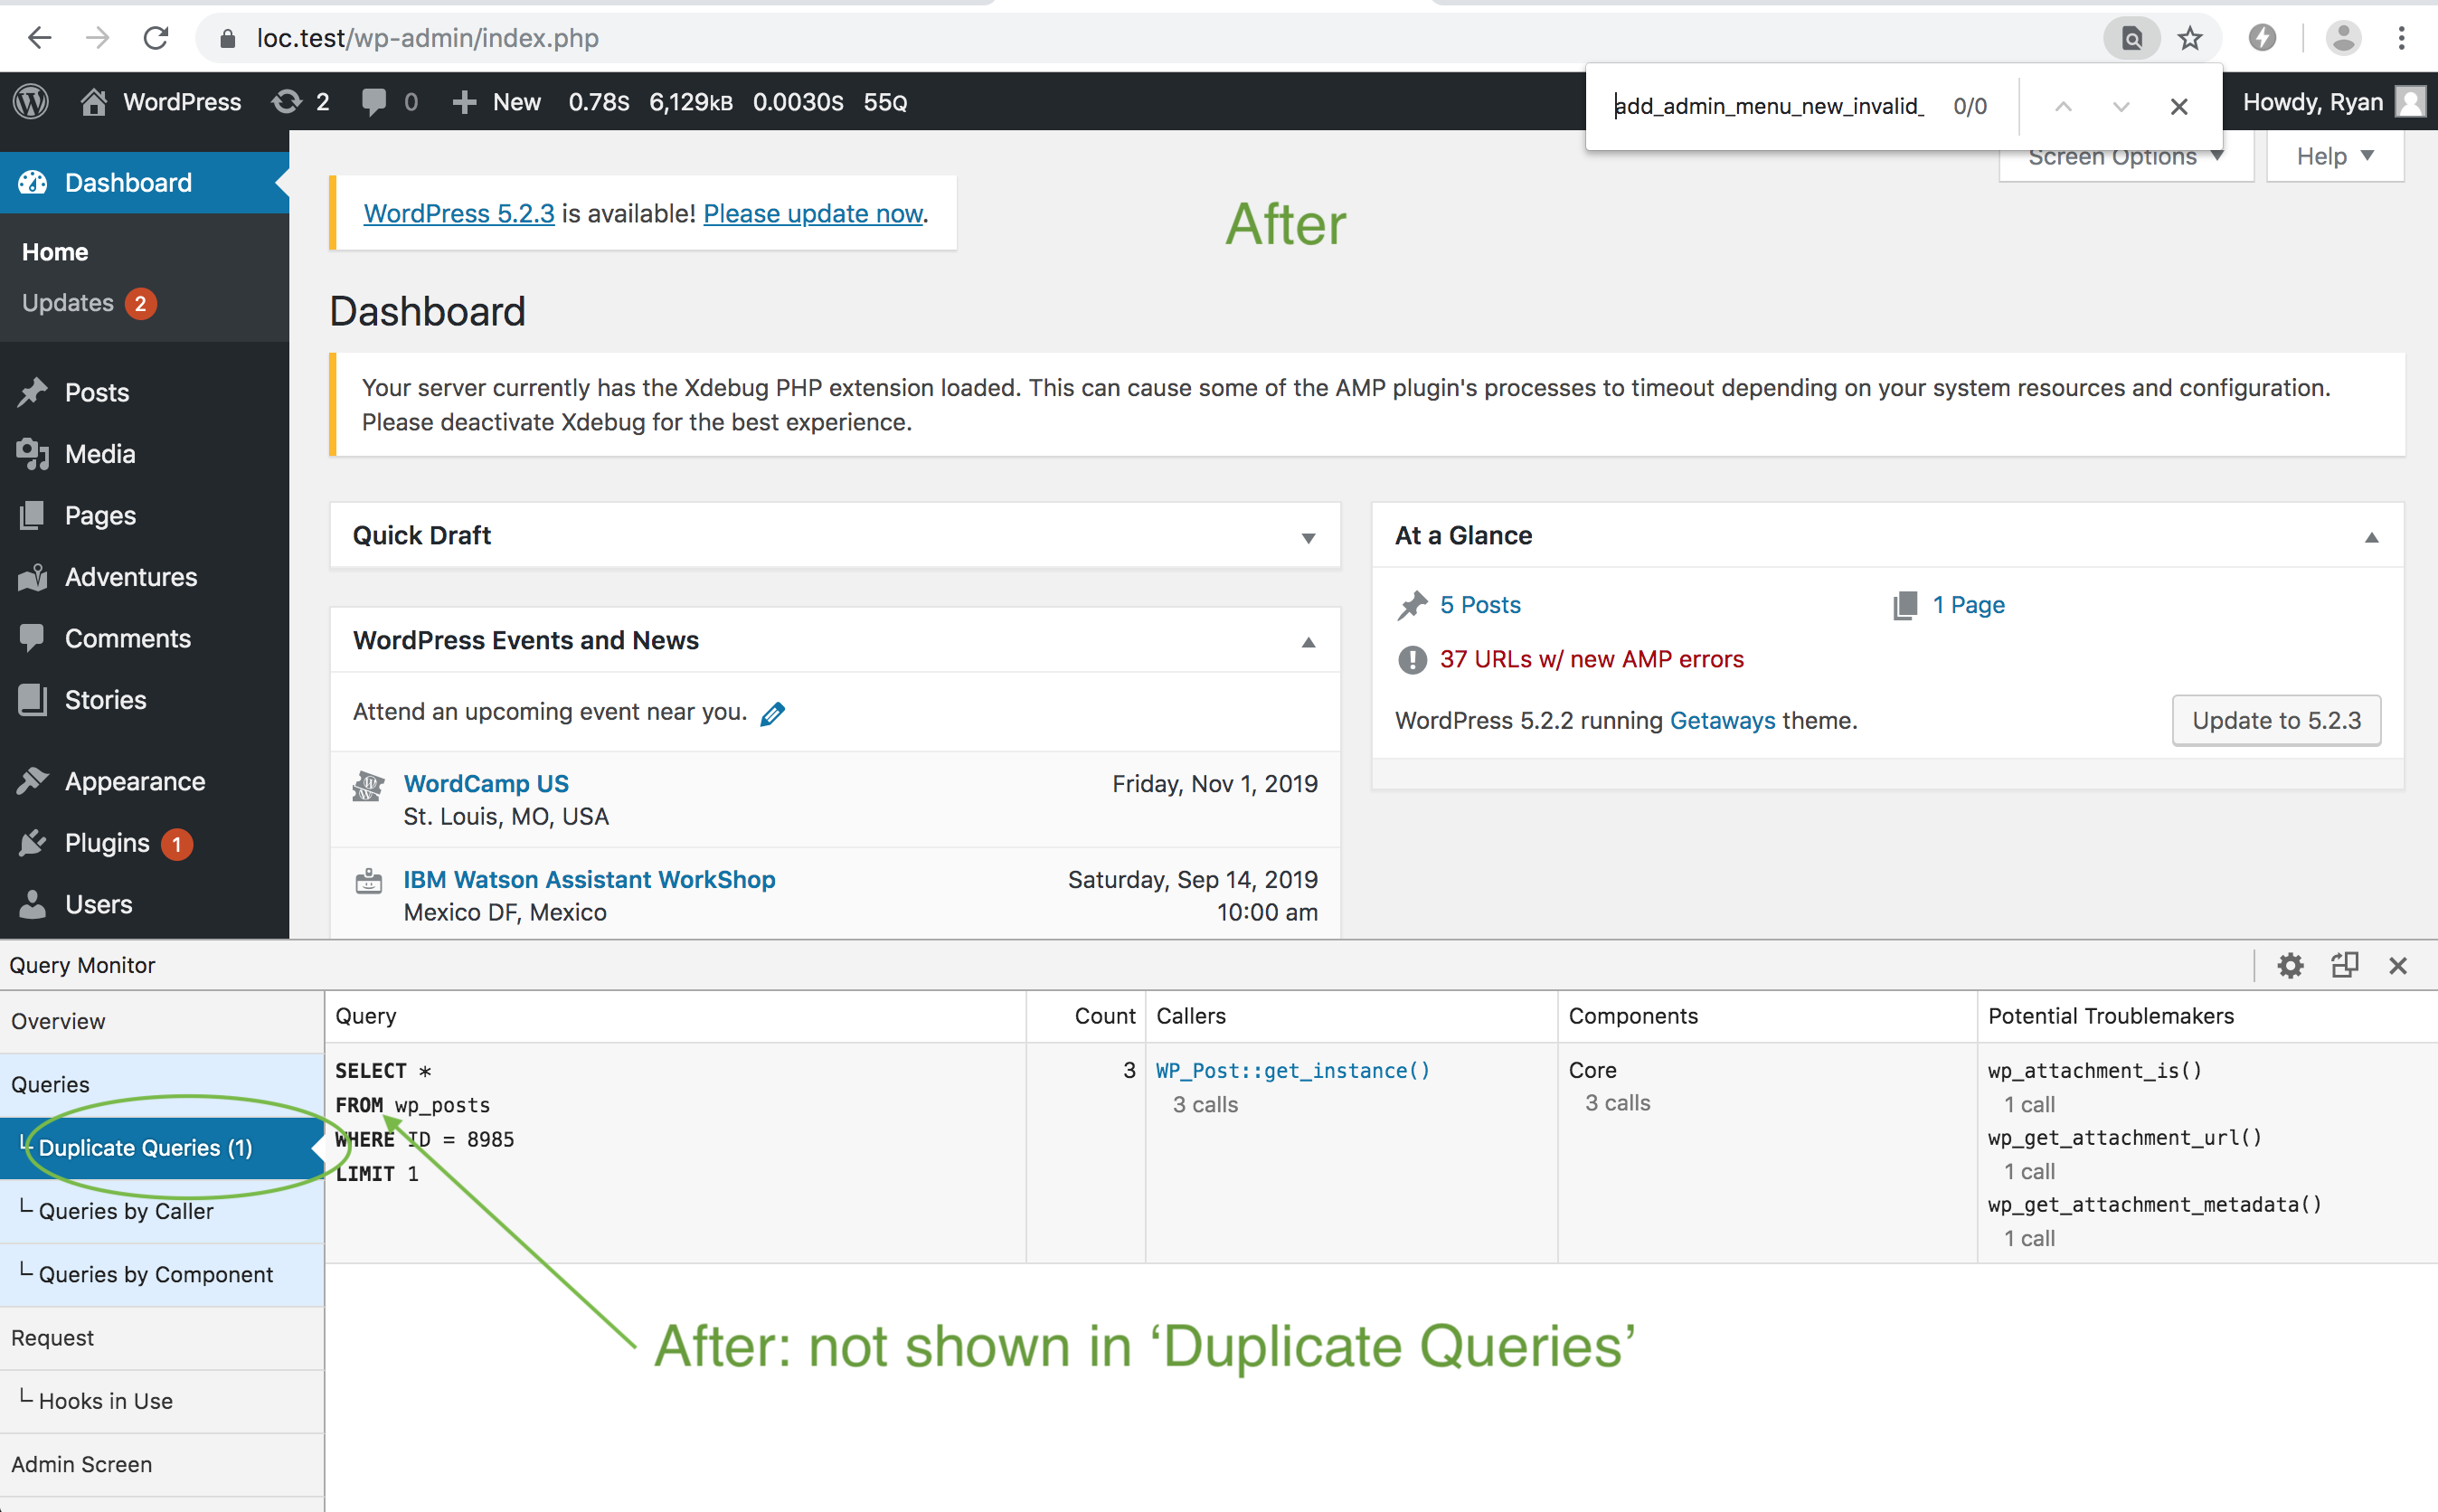Select Queries by Caller in Query Monitor
Screen dimensions: 2438x1512
162,1211
